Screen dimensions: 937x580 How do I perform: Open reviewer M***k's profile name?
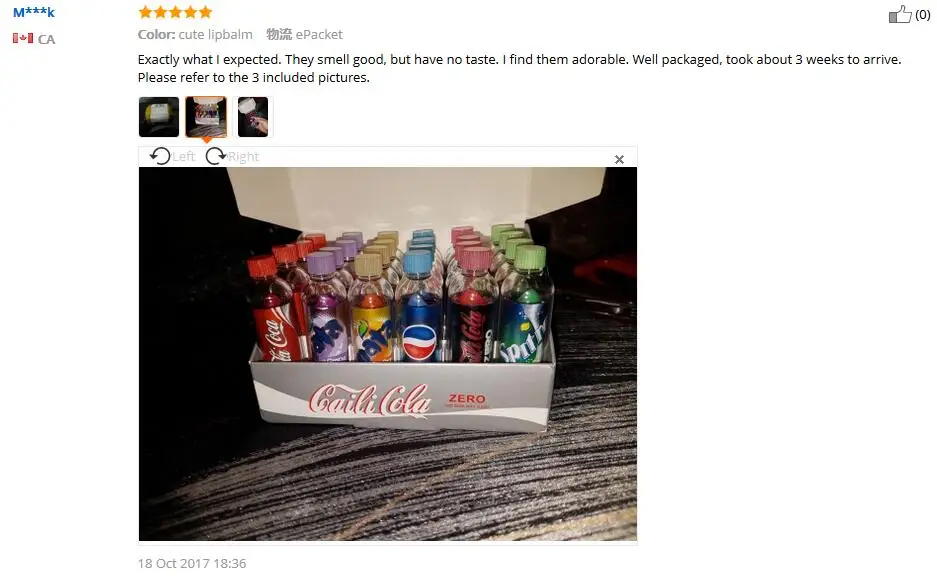(x=34, y=12)
